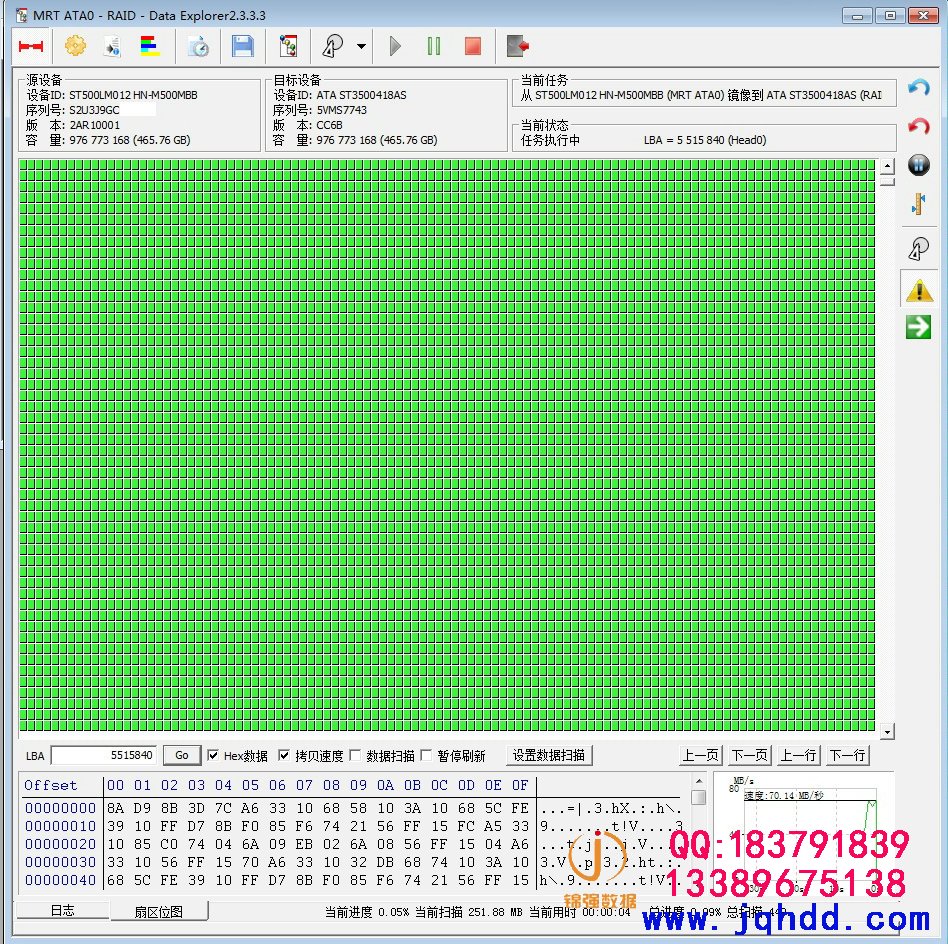Click hex row offset 00000000

point(60,808)
